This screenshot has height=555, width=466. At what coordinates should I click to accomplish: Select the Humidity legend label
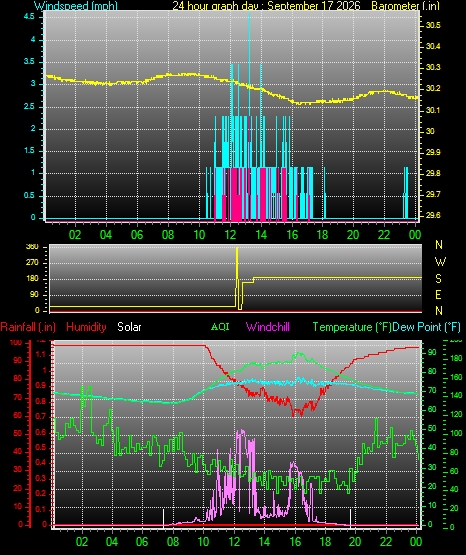(x=86, y=327)
